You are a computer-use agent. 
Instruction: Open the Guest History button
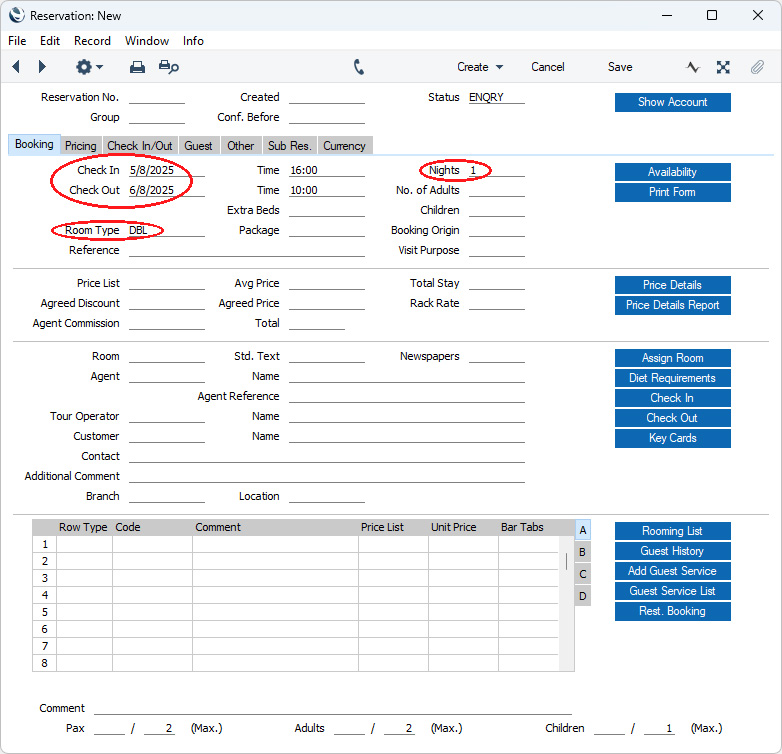tap(672, 551)
